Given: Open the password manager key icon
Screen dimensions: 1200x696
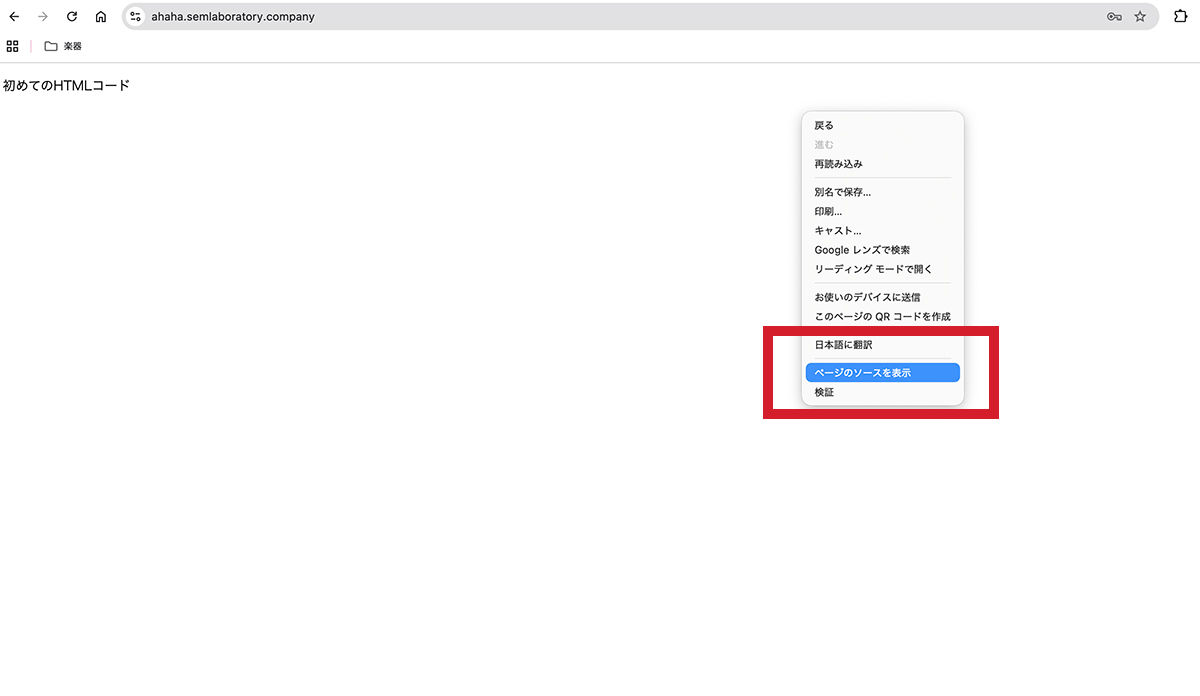Looking at the screenshot, I should click(1113, 16).
